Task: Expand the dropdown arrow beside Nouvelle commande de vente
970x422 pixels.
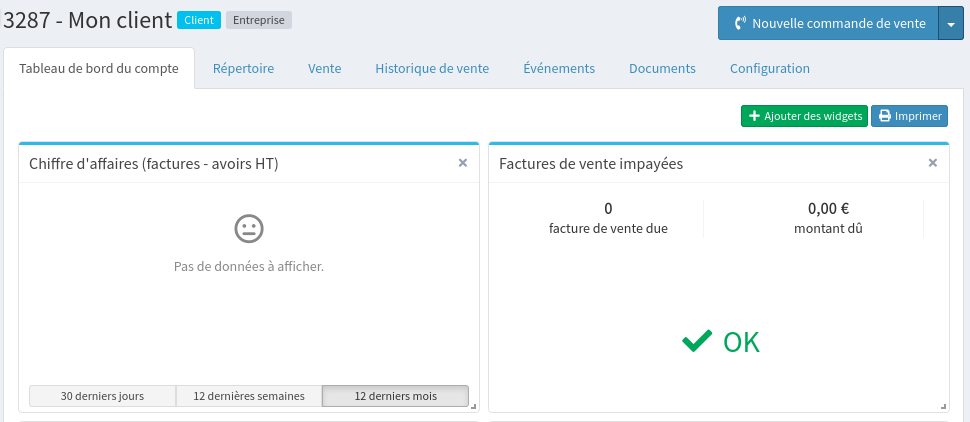Action: tap(950, 23)
